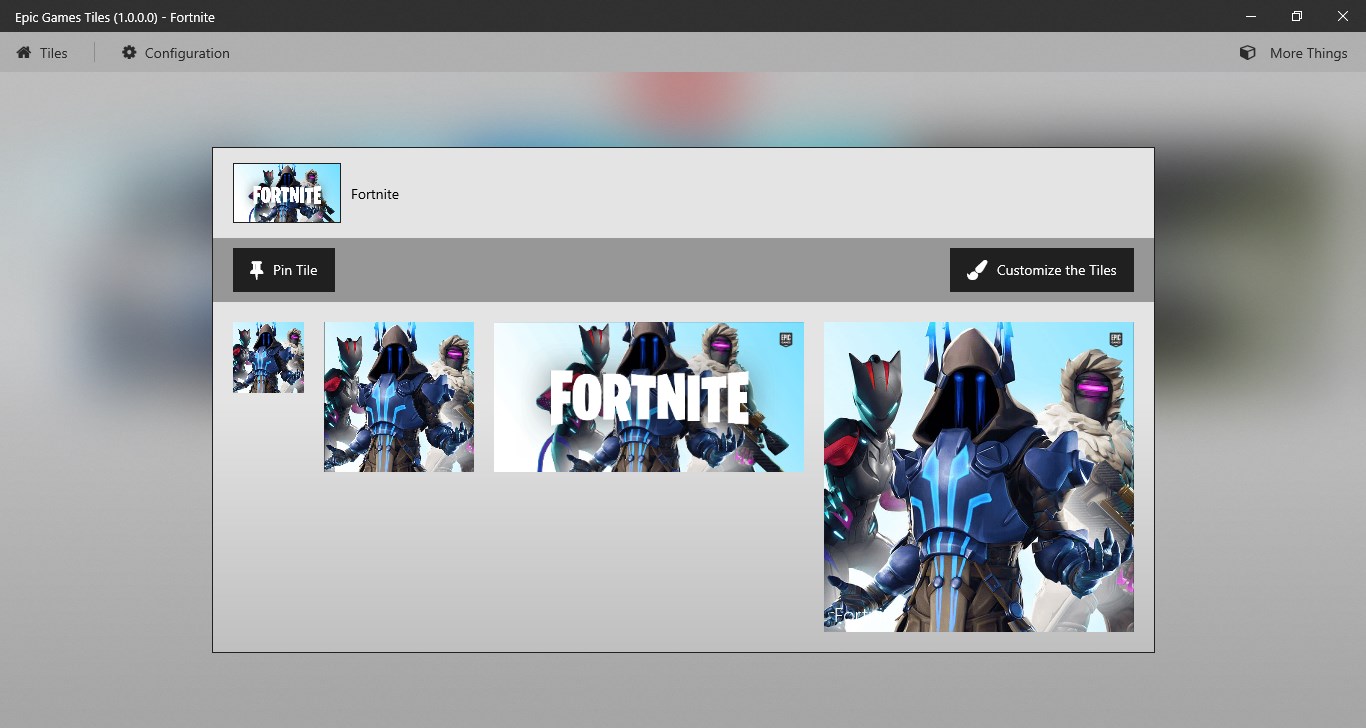Open the More Things menu
Viewport: 1366px width, 728px height.
(1293, 53)
